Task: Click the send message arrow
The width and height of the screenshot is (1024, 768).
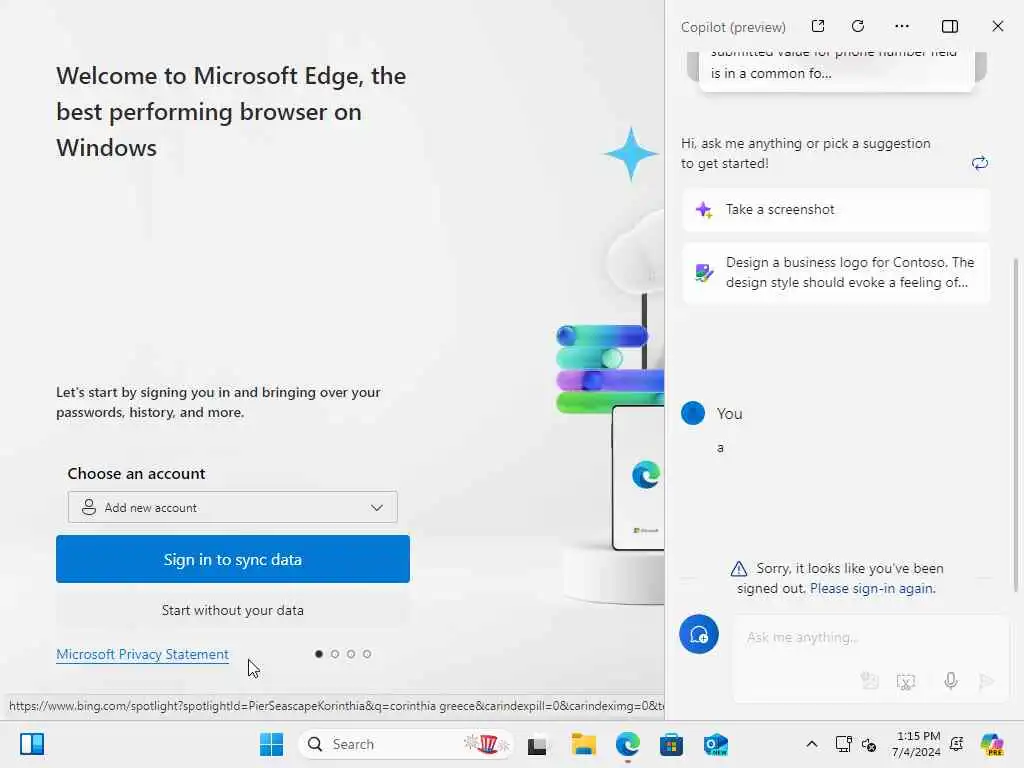Action: [x=986, y=682]
